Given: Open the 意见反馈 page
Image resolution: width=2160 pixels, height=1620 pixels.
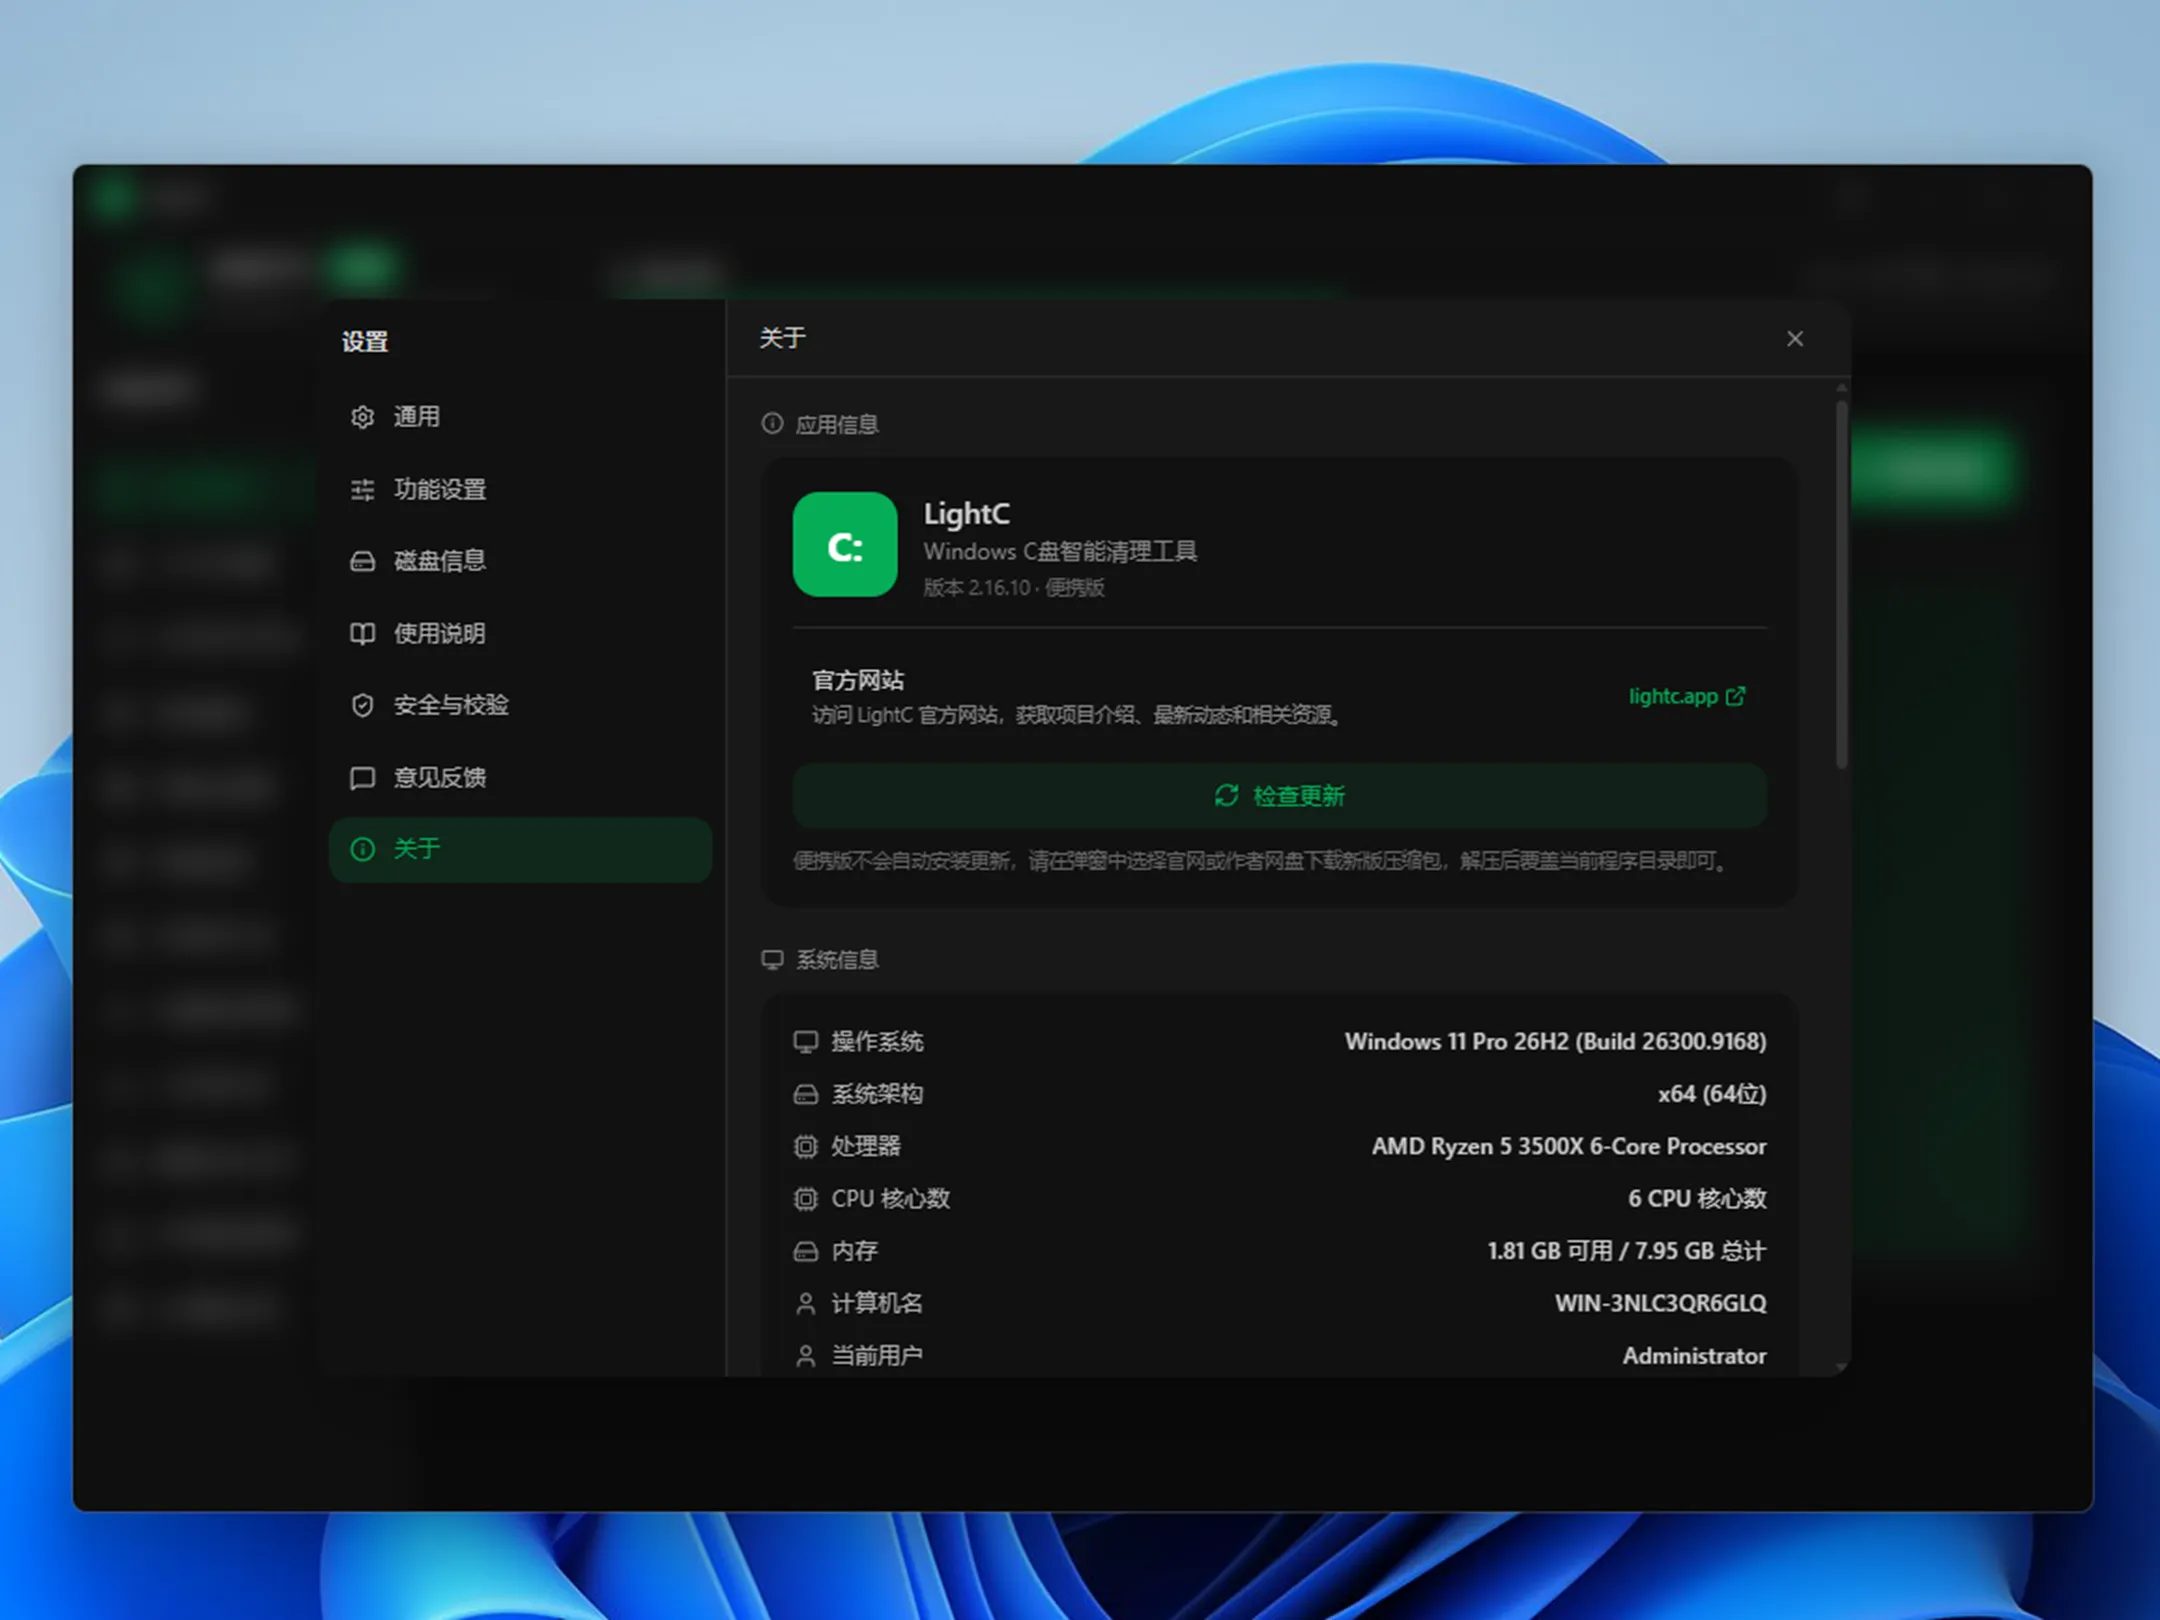Looking at the screenshot, I should [520, 777].
